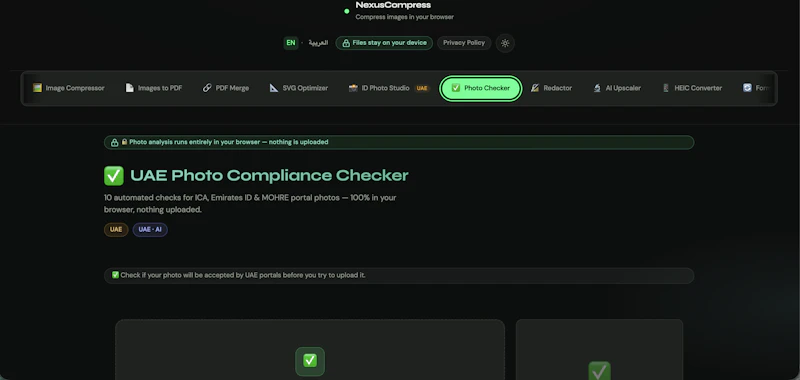Open the Image Compressor tab
The width and height of the screenshot is (800, 380).
click(68, 88)
